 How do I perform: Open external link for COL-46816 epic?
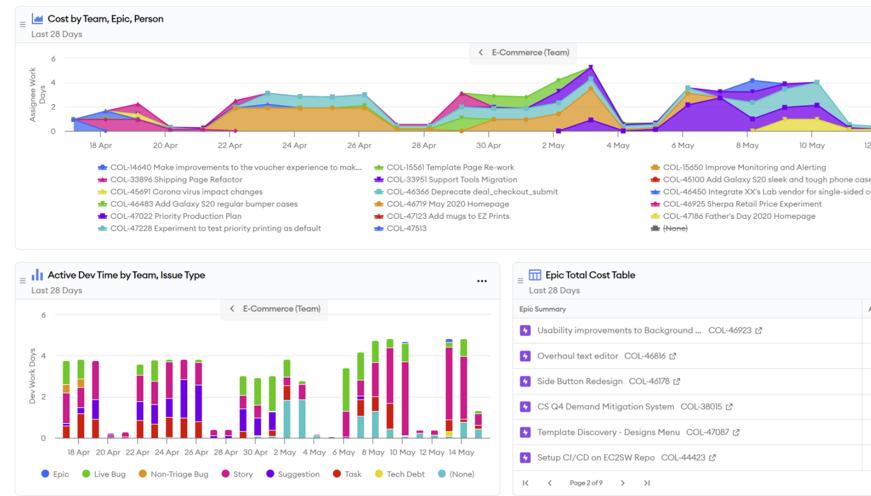(x=673, y=356)
